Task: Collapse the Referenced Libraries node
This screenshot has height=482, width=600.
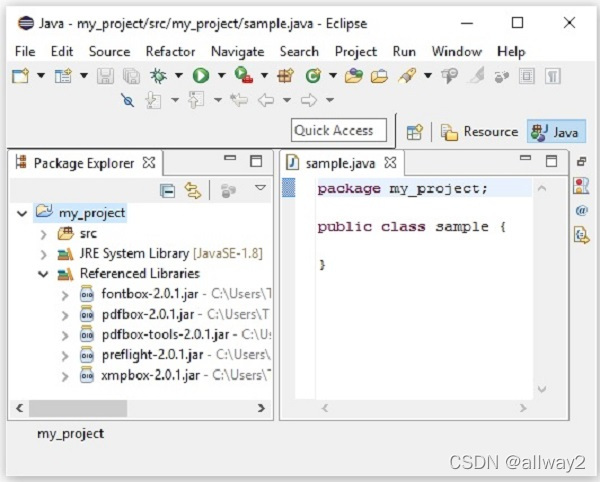Action: pos(43,274)
